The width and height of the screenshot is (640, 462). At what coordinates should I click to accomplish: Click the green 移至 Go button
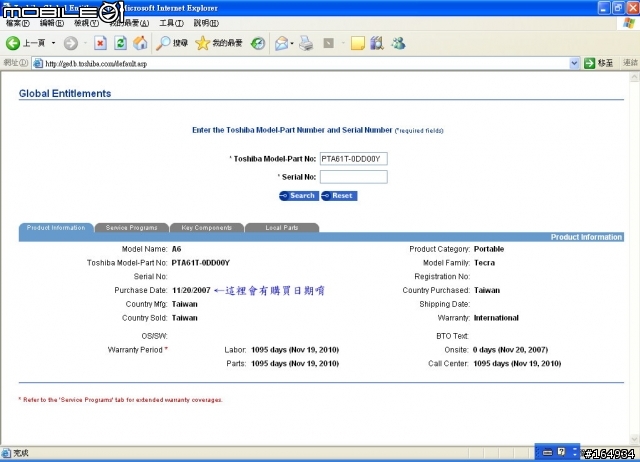click(599, 63)
